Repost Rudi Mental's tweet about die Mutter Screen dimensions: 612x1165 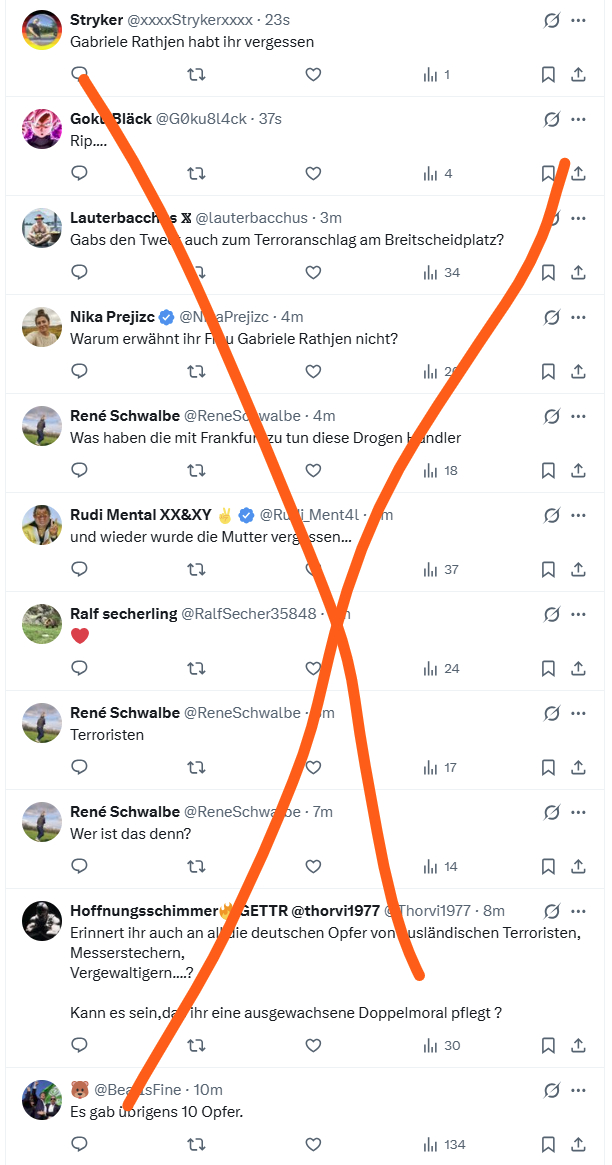coord(197,569)
